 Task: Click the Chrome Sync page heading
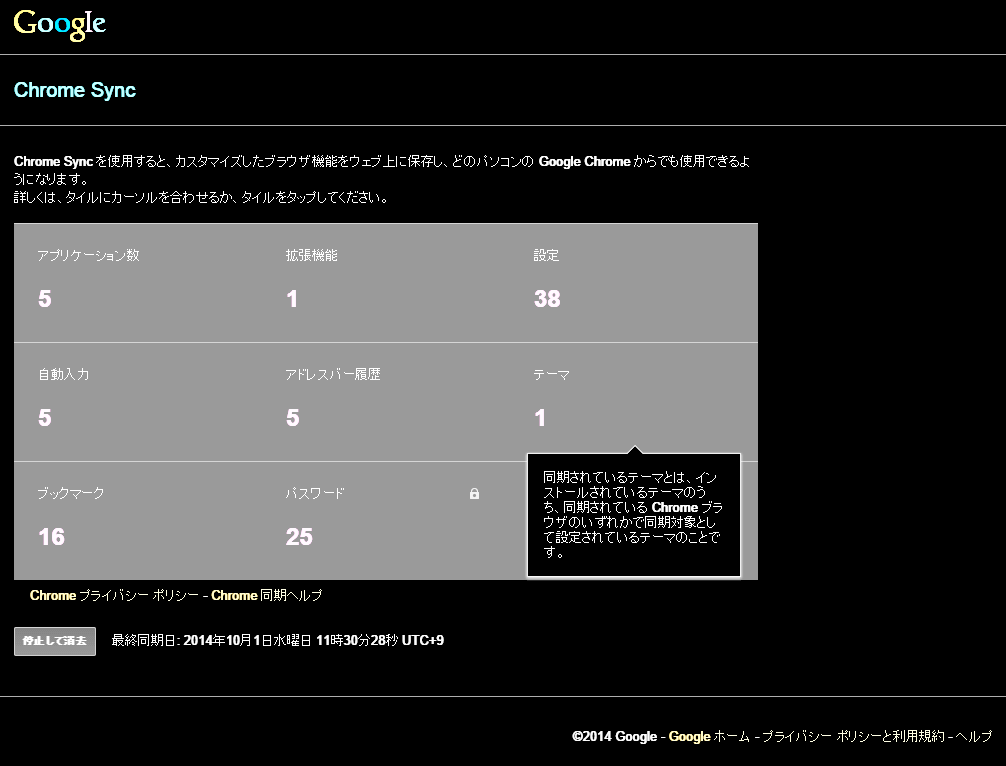click(x=75, y=90)
